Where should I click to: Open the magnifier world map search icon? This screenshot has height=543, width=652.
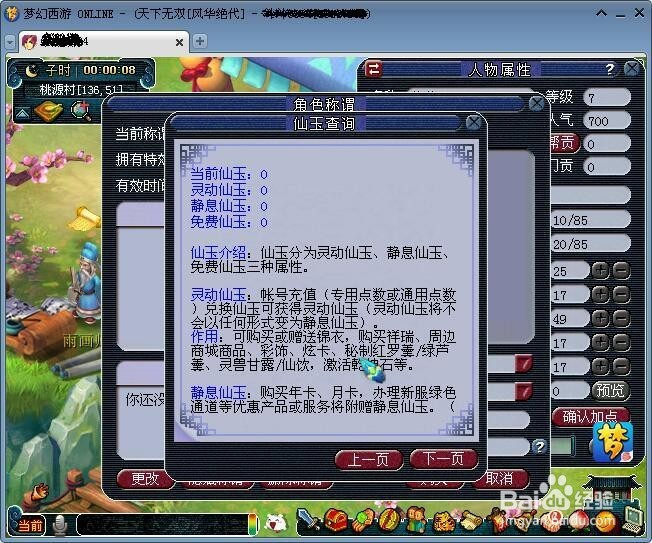click(x=81, y=111)
